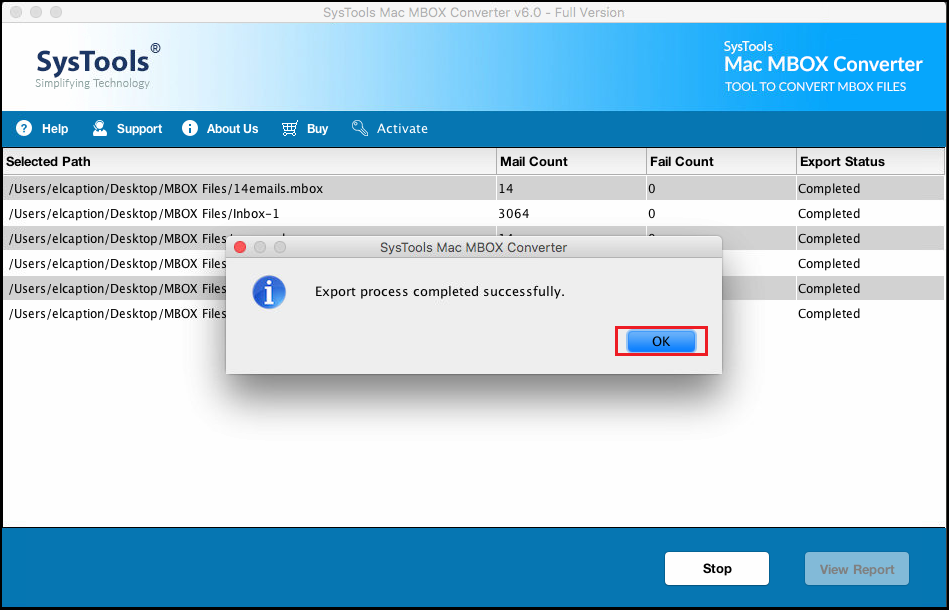Select the Activate key icon
The width and height of the screenshot is (949, 610).
pyautogui.click(x=360, y=128)
